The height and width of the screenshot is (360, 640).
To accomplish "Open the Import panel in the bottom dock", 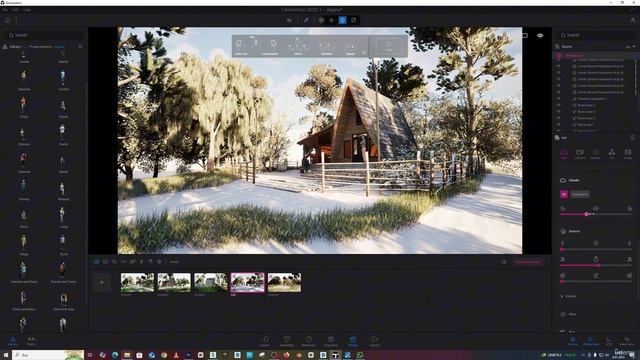I will [x=265, y=341].
